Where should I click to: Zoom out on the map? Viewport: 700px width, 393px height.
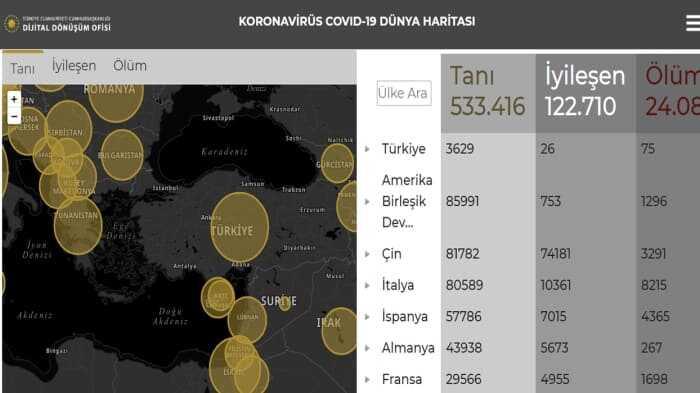coord(14,117)
